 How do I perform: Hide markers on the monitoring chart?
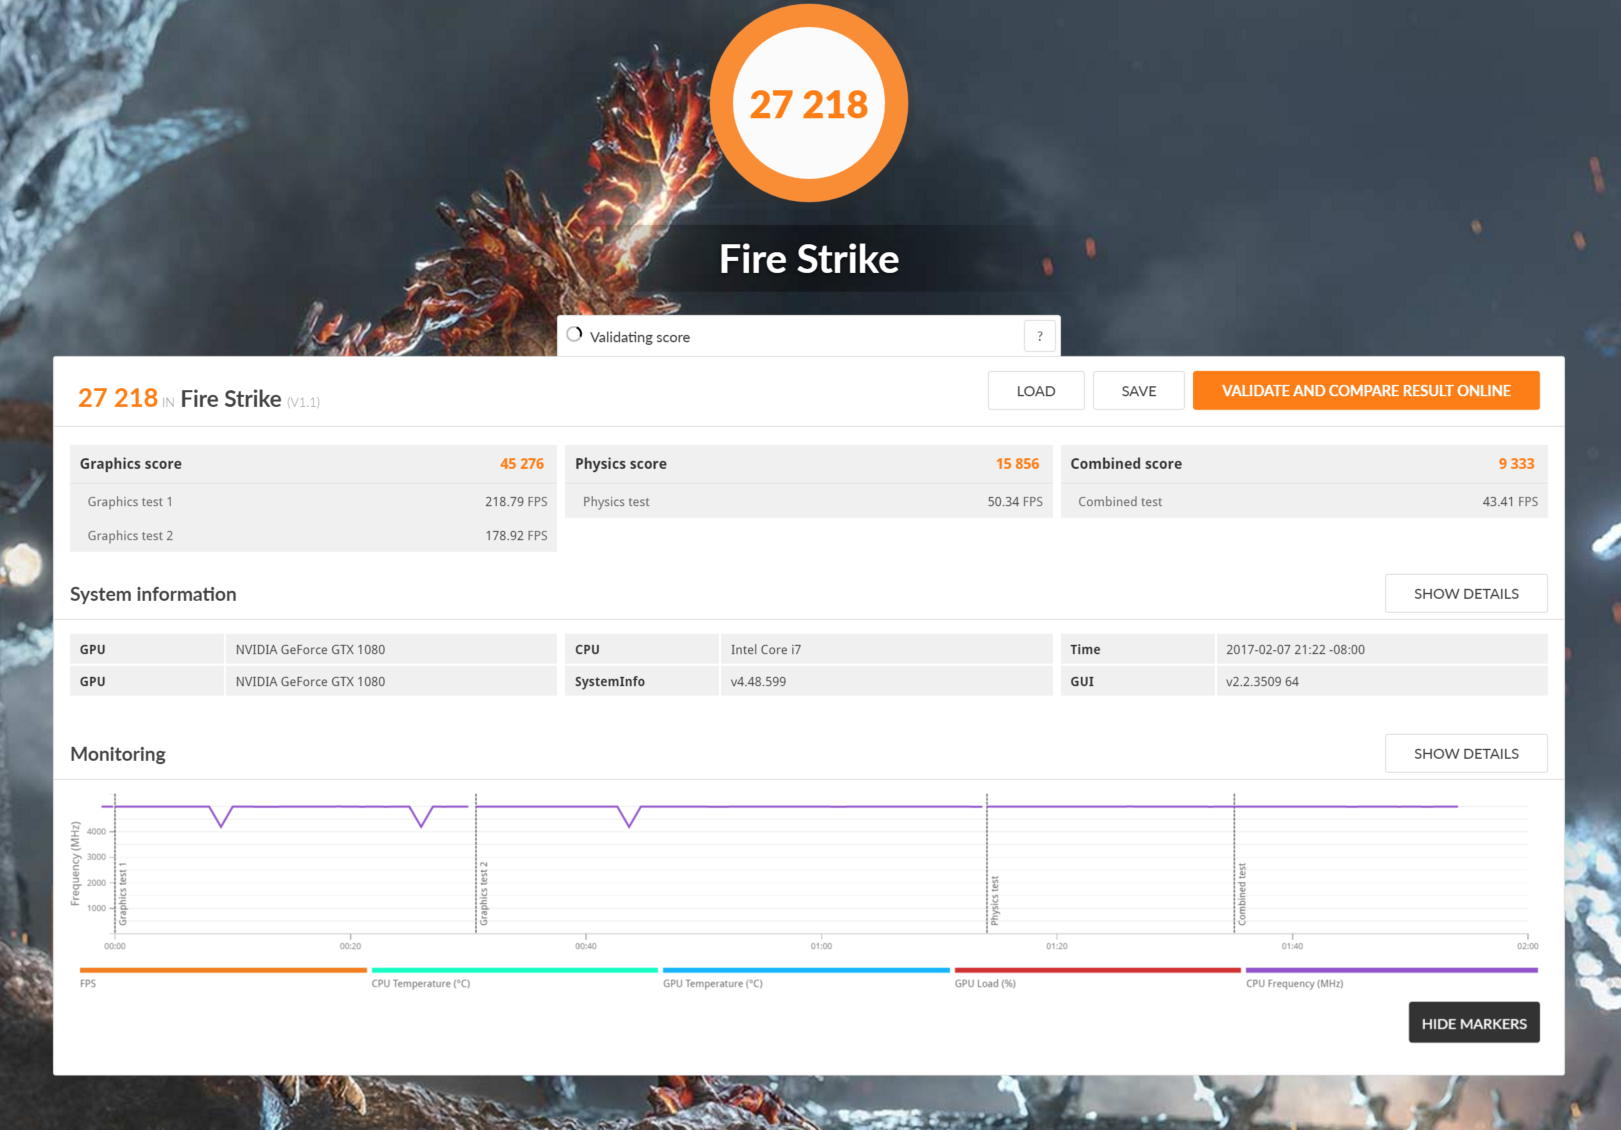point(1473,1023)
